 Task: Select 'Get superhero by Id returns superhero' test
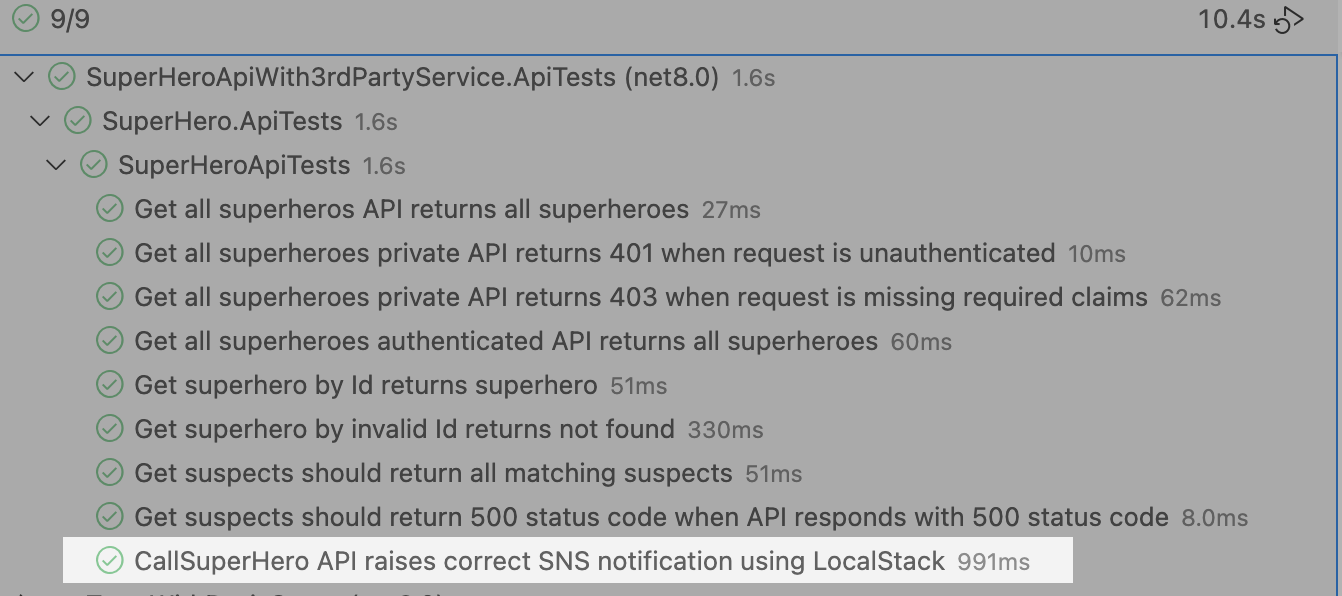pos(366,386)
